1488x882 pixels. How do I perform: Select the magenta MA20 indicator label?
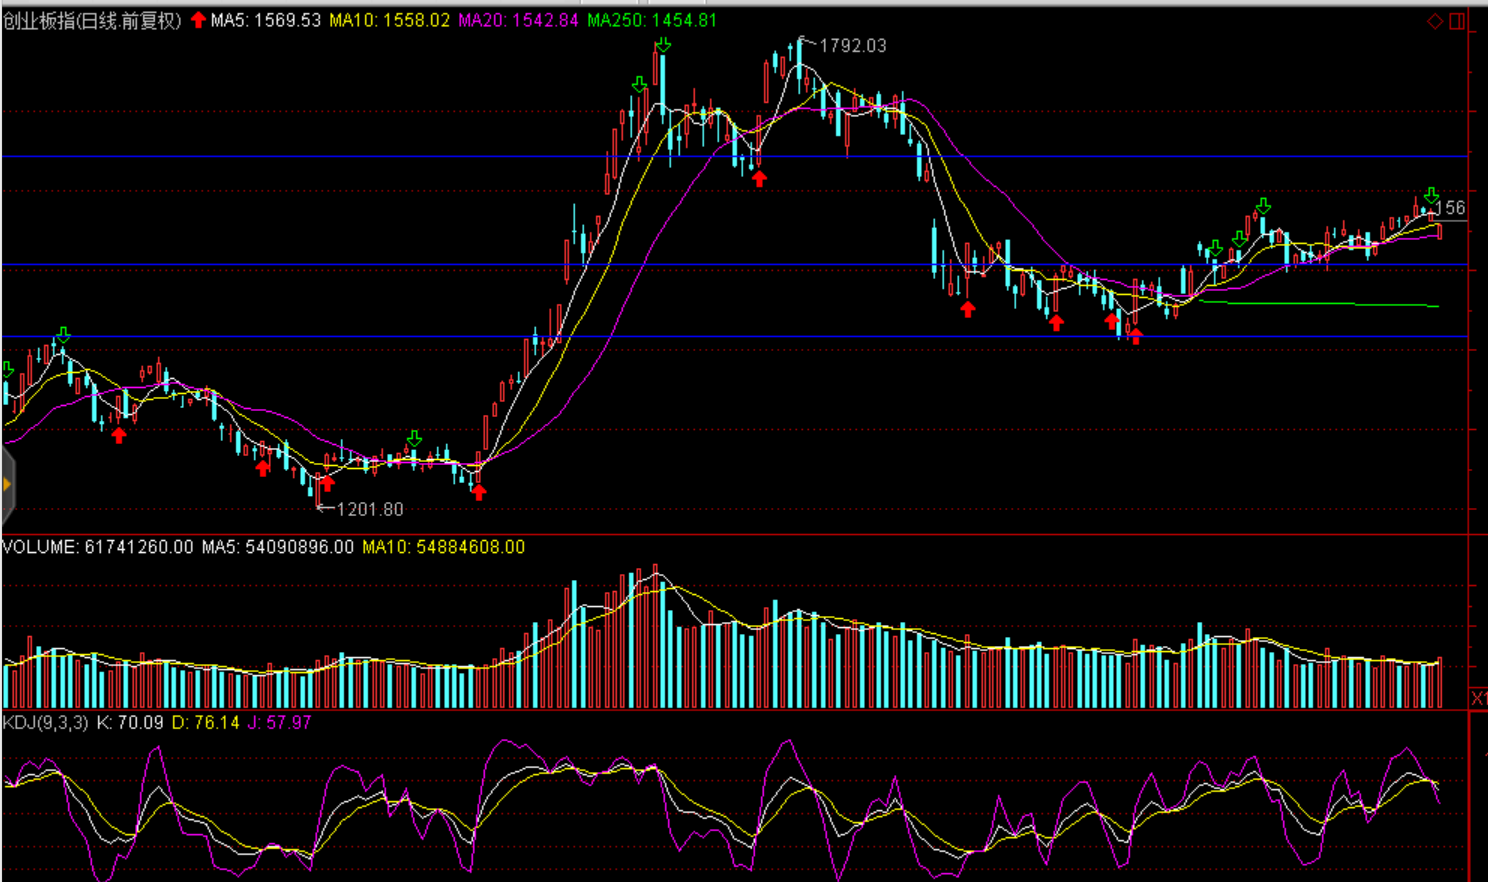518,21
